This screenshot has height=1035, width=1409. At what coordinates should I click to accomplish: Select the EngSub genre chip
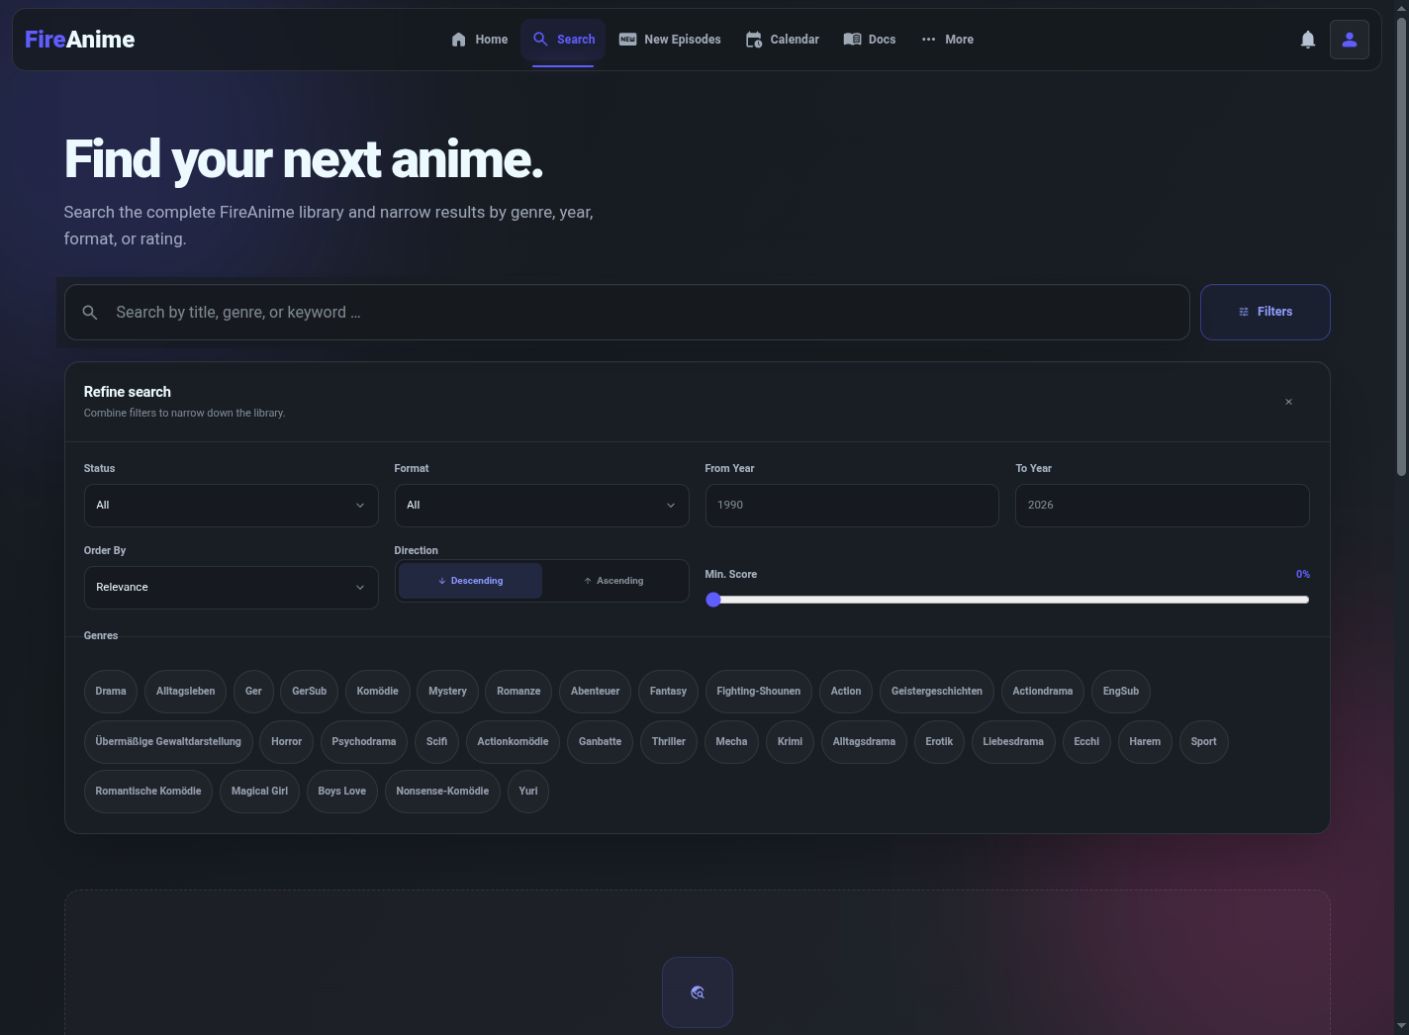pyautogui.click(x=1120, y=692)
